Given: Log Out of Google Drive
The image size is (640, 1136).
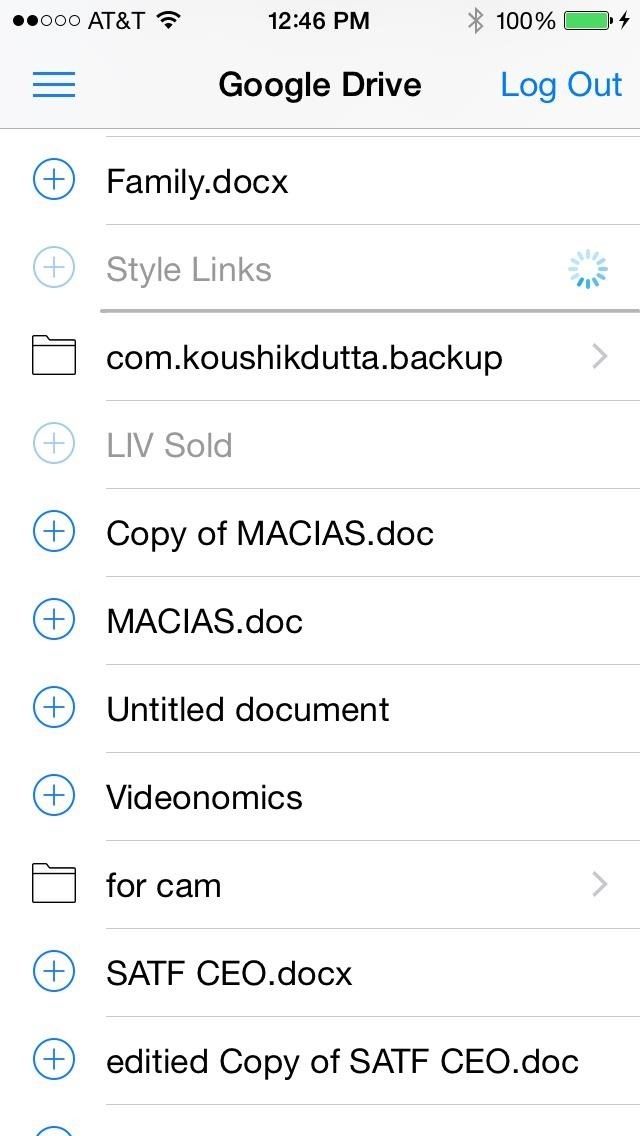Looking at the screenshot, I should tap(561, 85).
